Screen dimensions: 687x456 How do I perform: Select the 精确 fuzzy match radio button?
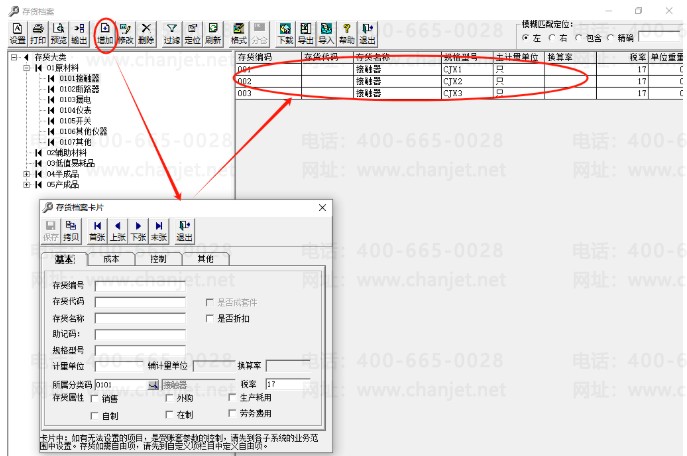pos(610,38)
